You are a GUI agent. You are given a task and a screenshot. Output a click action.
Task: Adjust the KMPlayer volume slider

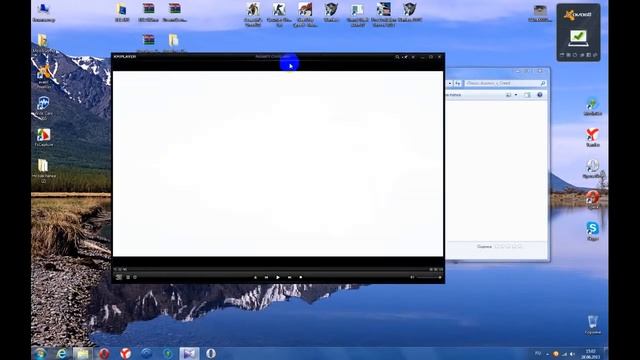(429, 277)
